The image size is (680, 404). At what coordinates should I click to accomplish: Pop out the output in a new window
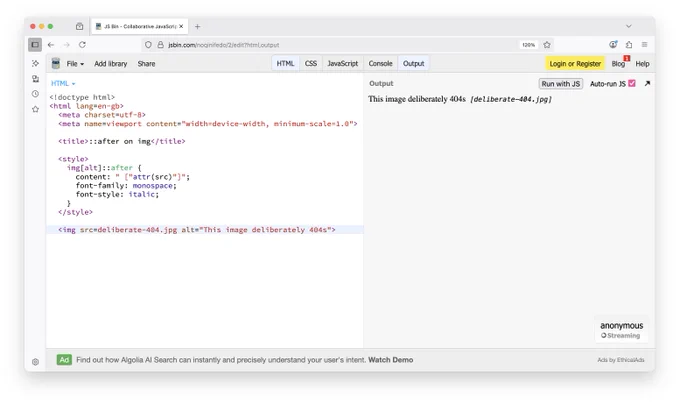coord(647,83)
